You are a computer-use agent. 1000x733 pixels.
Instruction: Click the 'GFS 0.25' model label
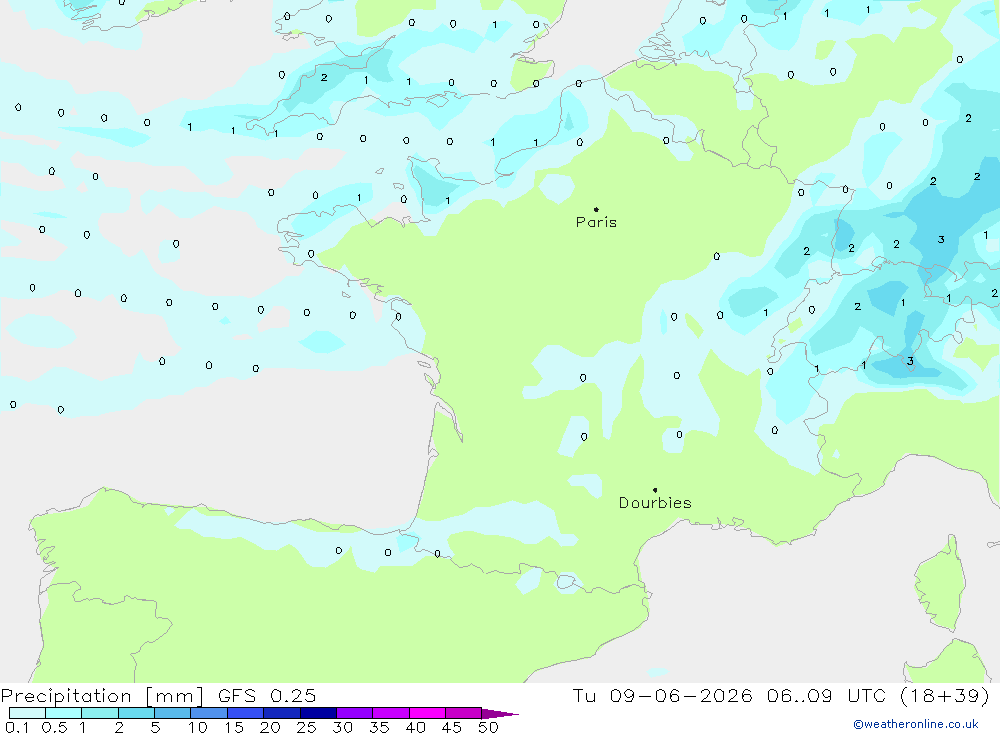point(267,696)
